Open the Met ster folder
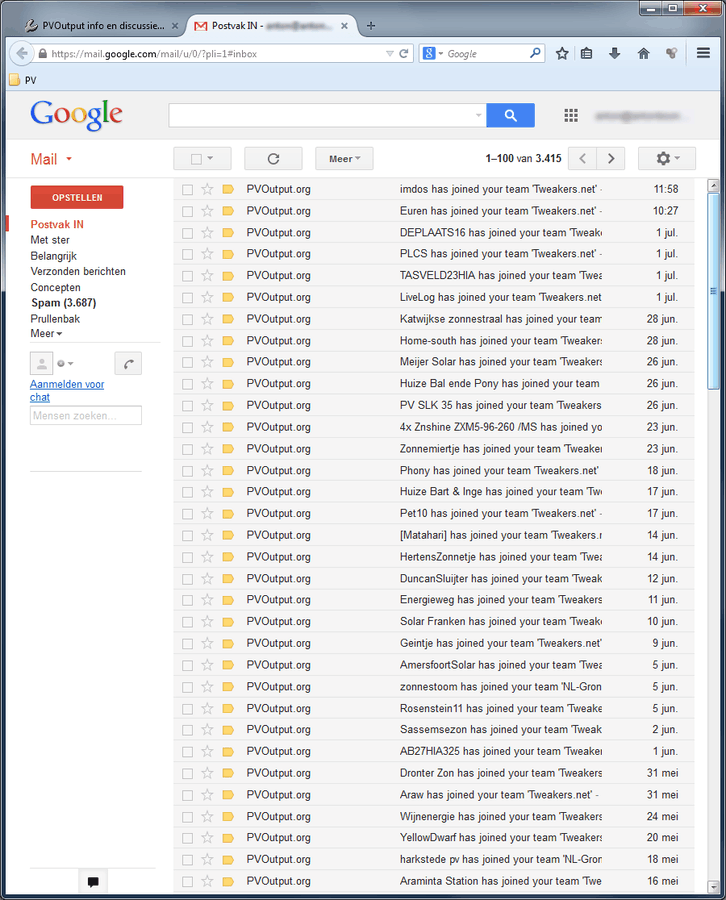726x900 pixels. [50, 240]
